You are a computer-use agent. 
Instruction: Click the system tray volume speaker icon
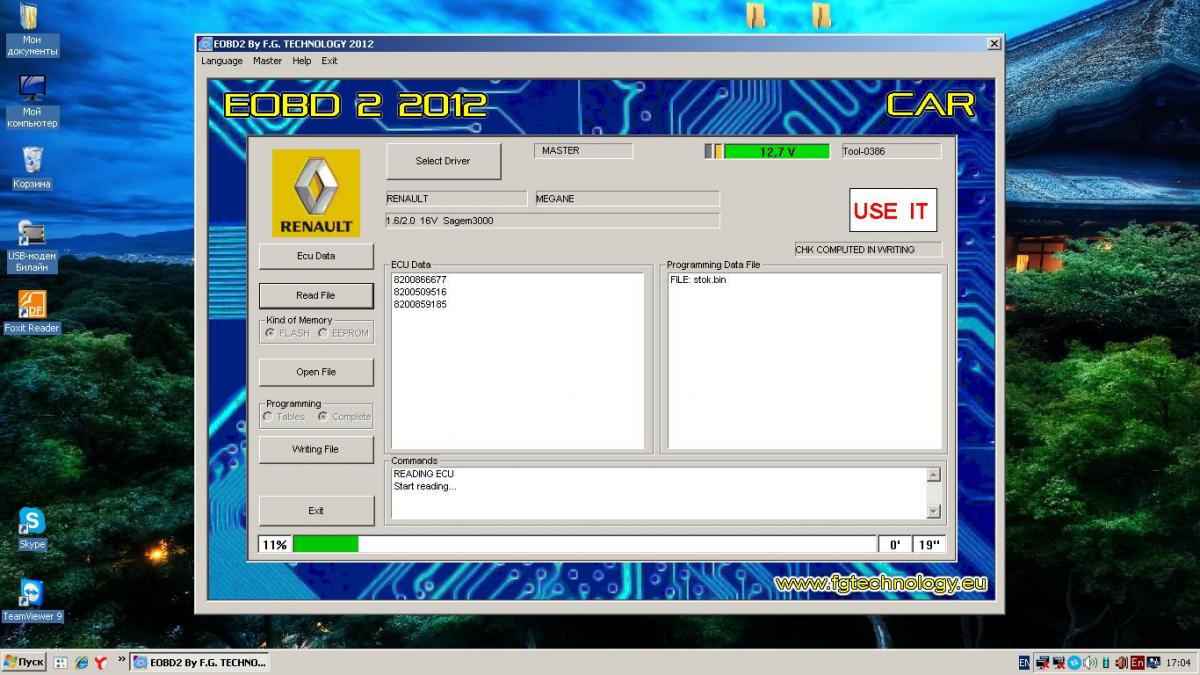[1090, 662]
